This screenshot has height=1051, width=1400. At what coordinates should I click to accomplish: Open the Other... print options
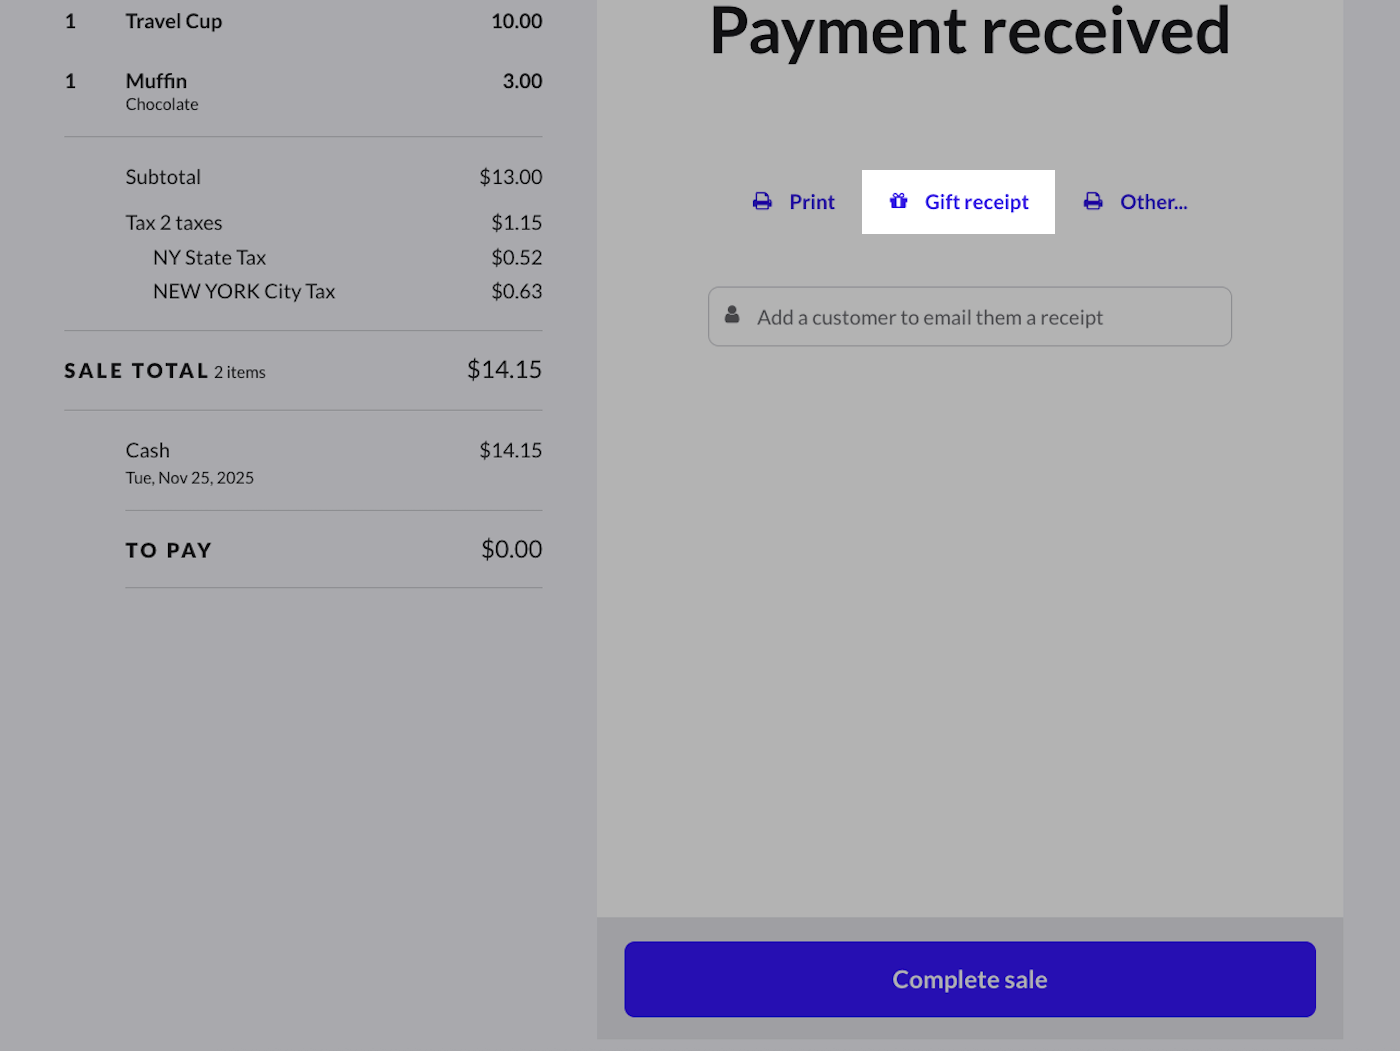1153,202
